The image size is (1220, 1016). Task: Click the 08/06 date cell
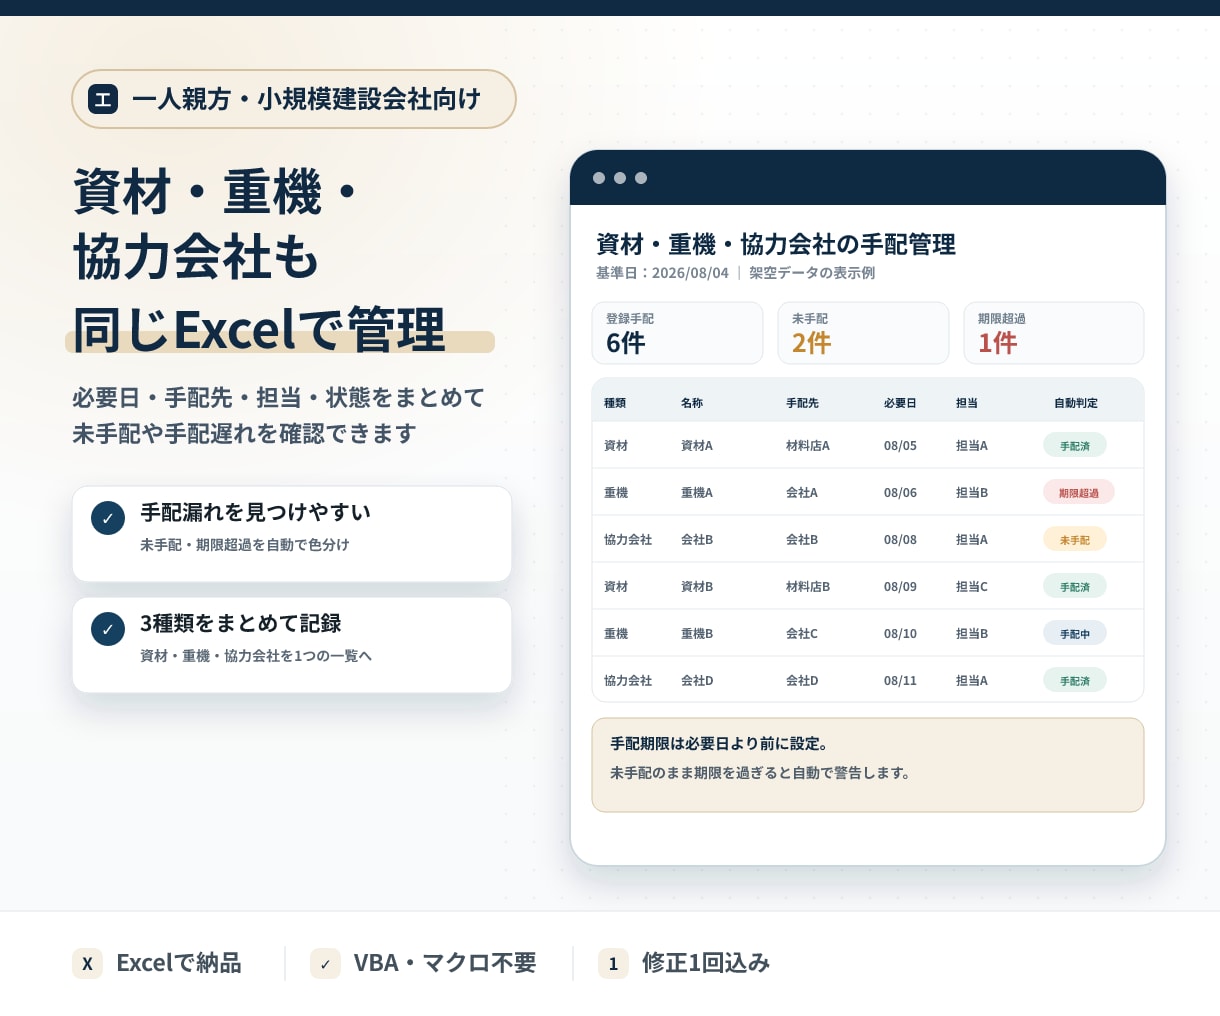(900, 493)
